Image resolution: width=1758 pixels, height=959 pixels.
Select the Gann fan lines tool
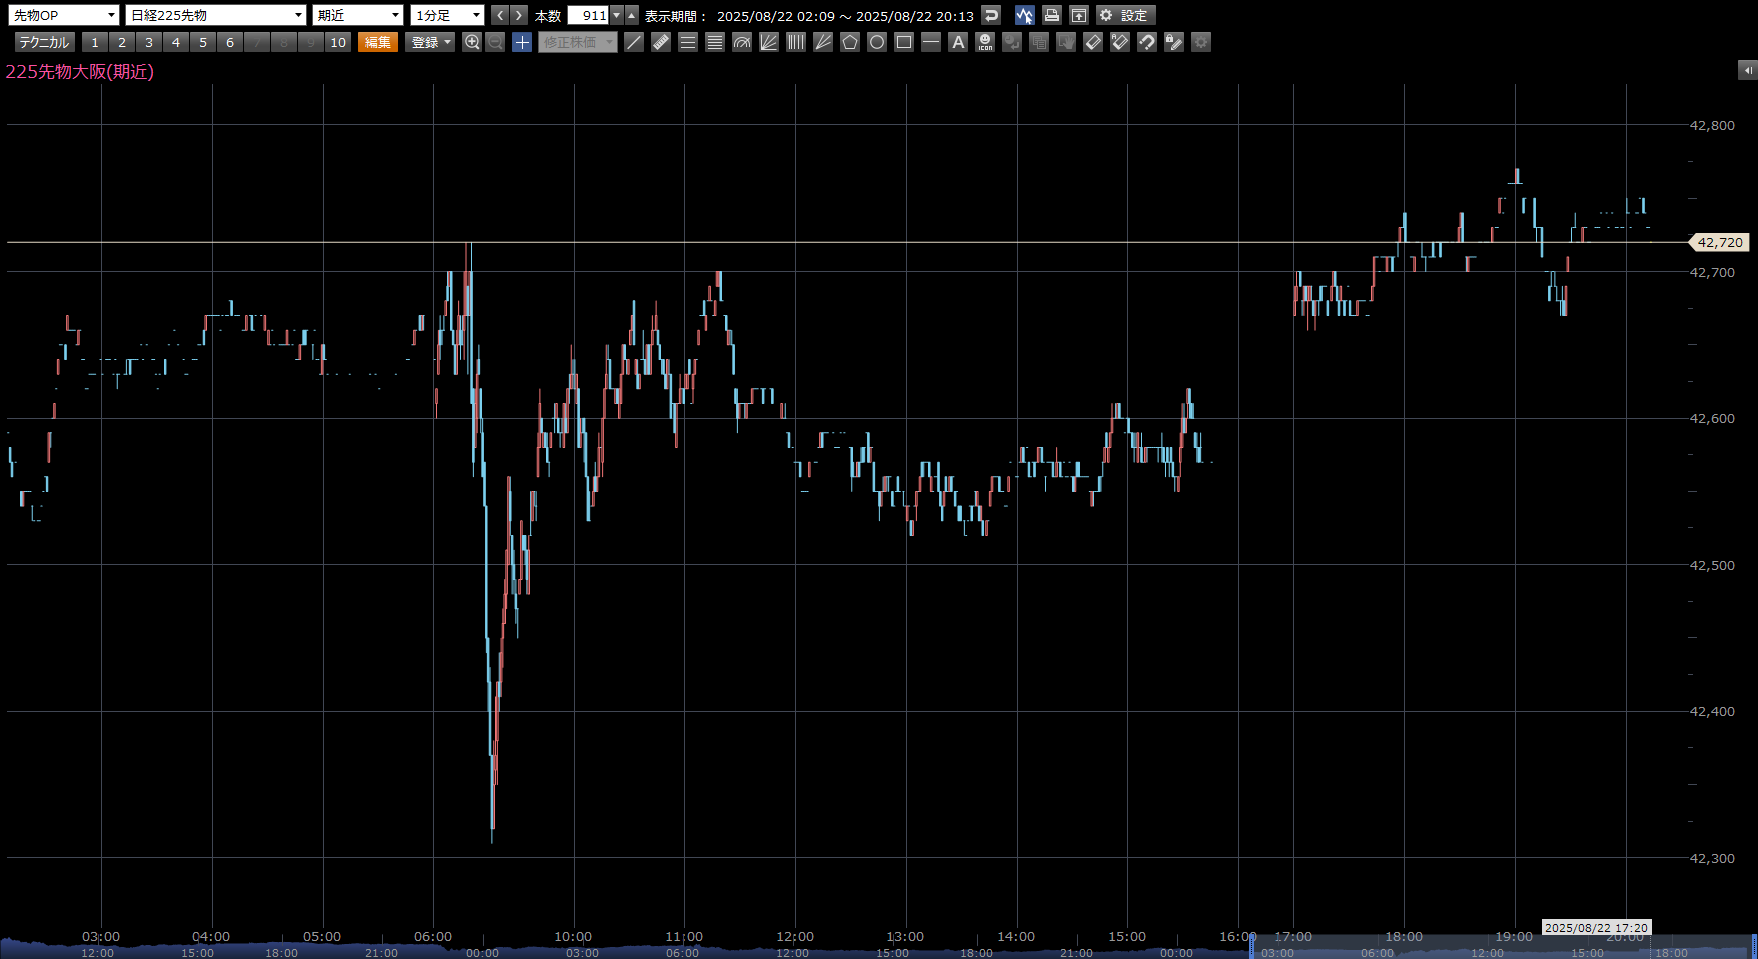click(823, 42)
